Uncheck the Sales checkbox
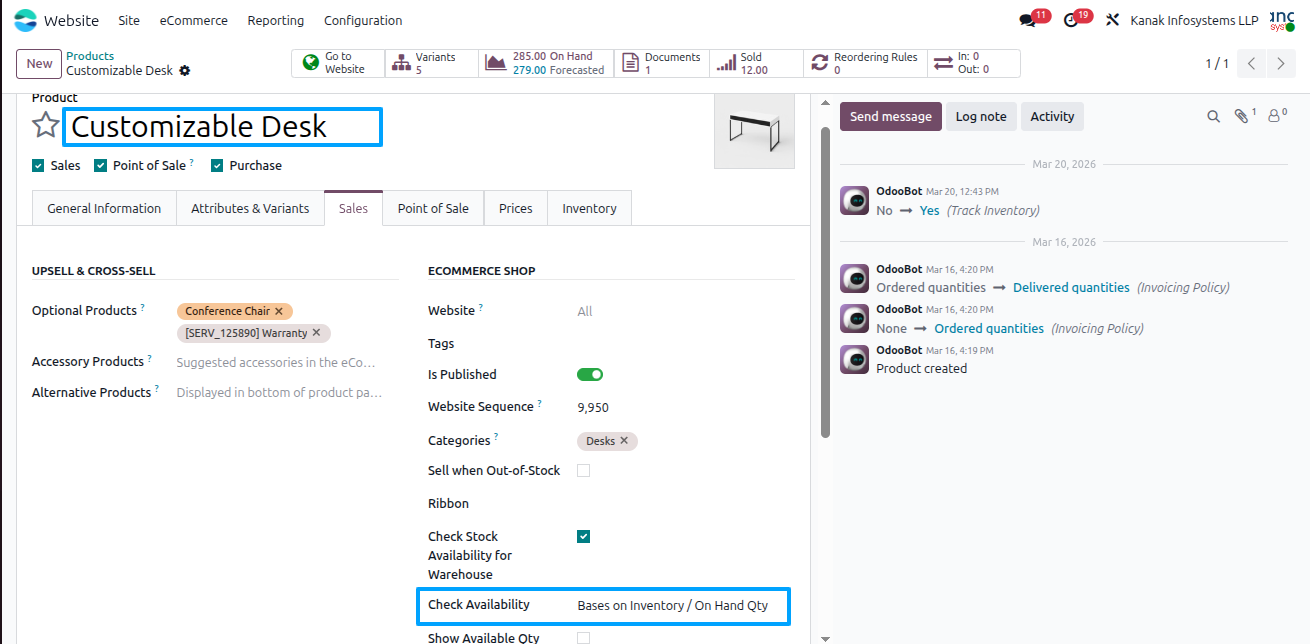This screenshot has width=1310, height=644. click(38, 166)
